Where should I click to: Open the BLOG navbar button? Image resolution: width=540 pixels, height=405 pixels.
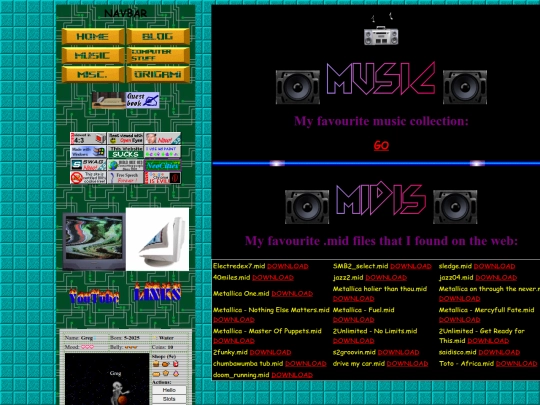coord(158,36)
